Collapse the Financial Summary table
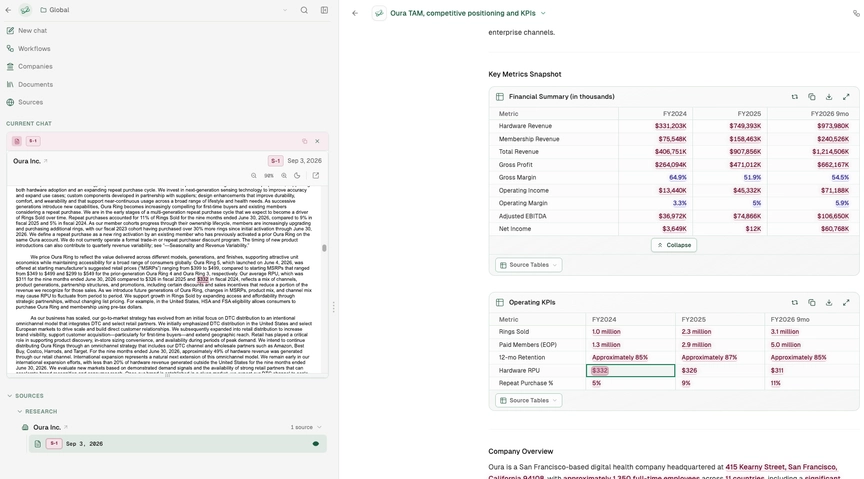 (x=674, y=245)
